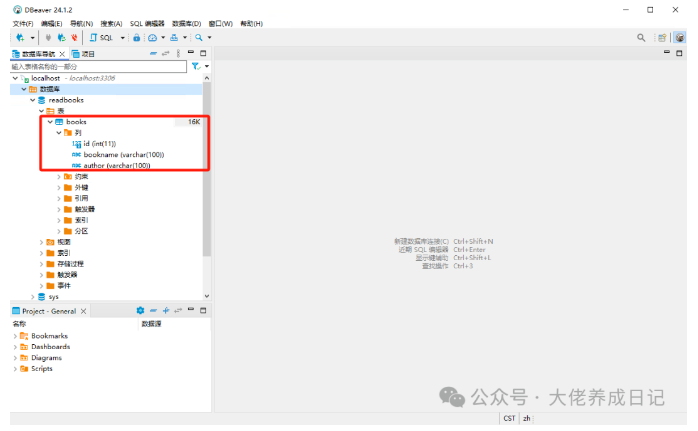698x431 pixels.
Task: Click the blue tools tray icon in toolbar
Action: tap(174, 38)
